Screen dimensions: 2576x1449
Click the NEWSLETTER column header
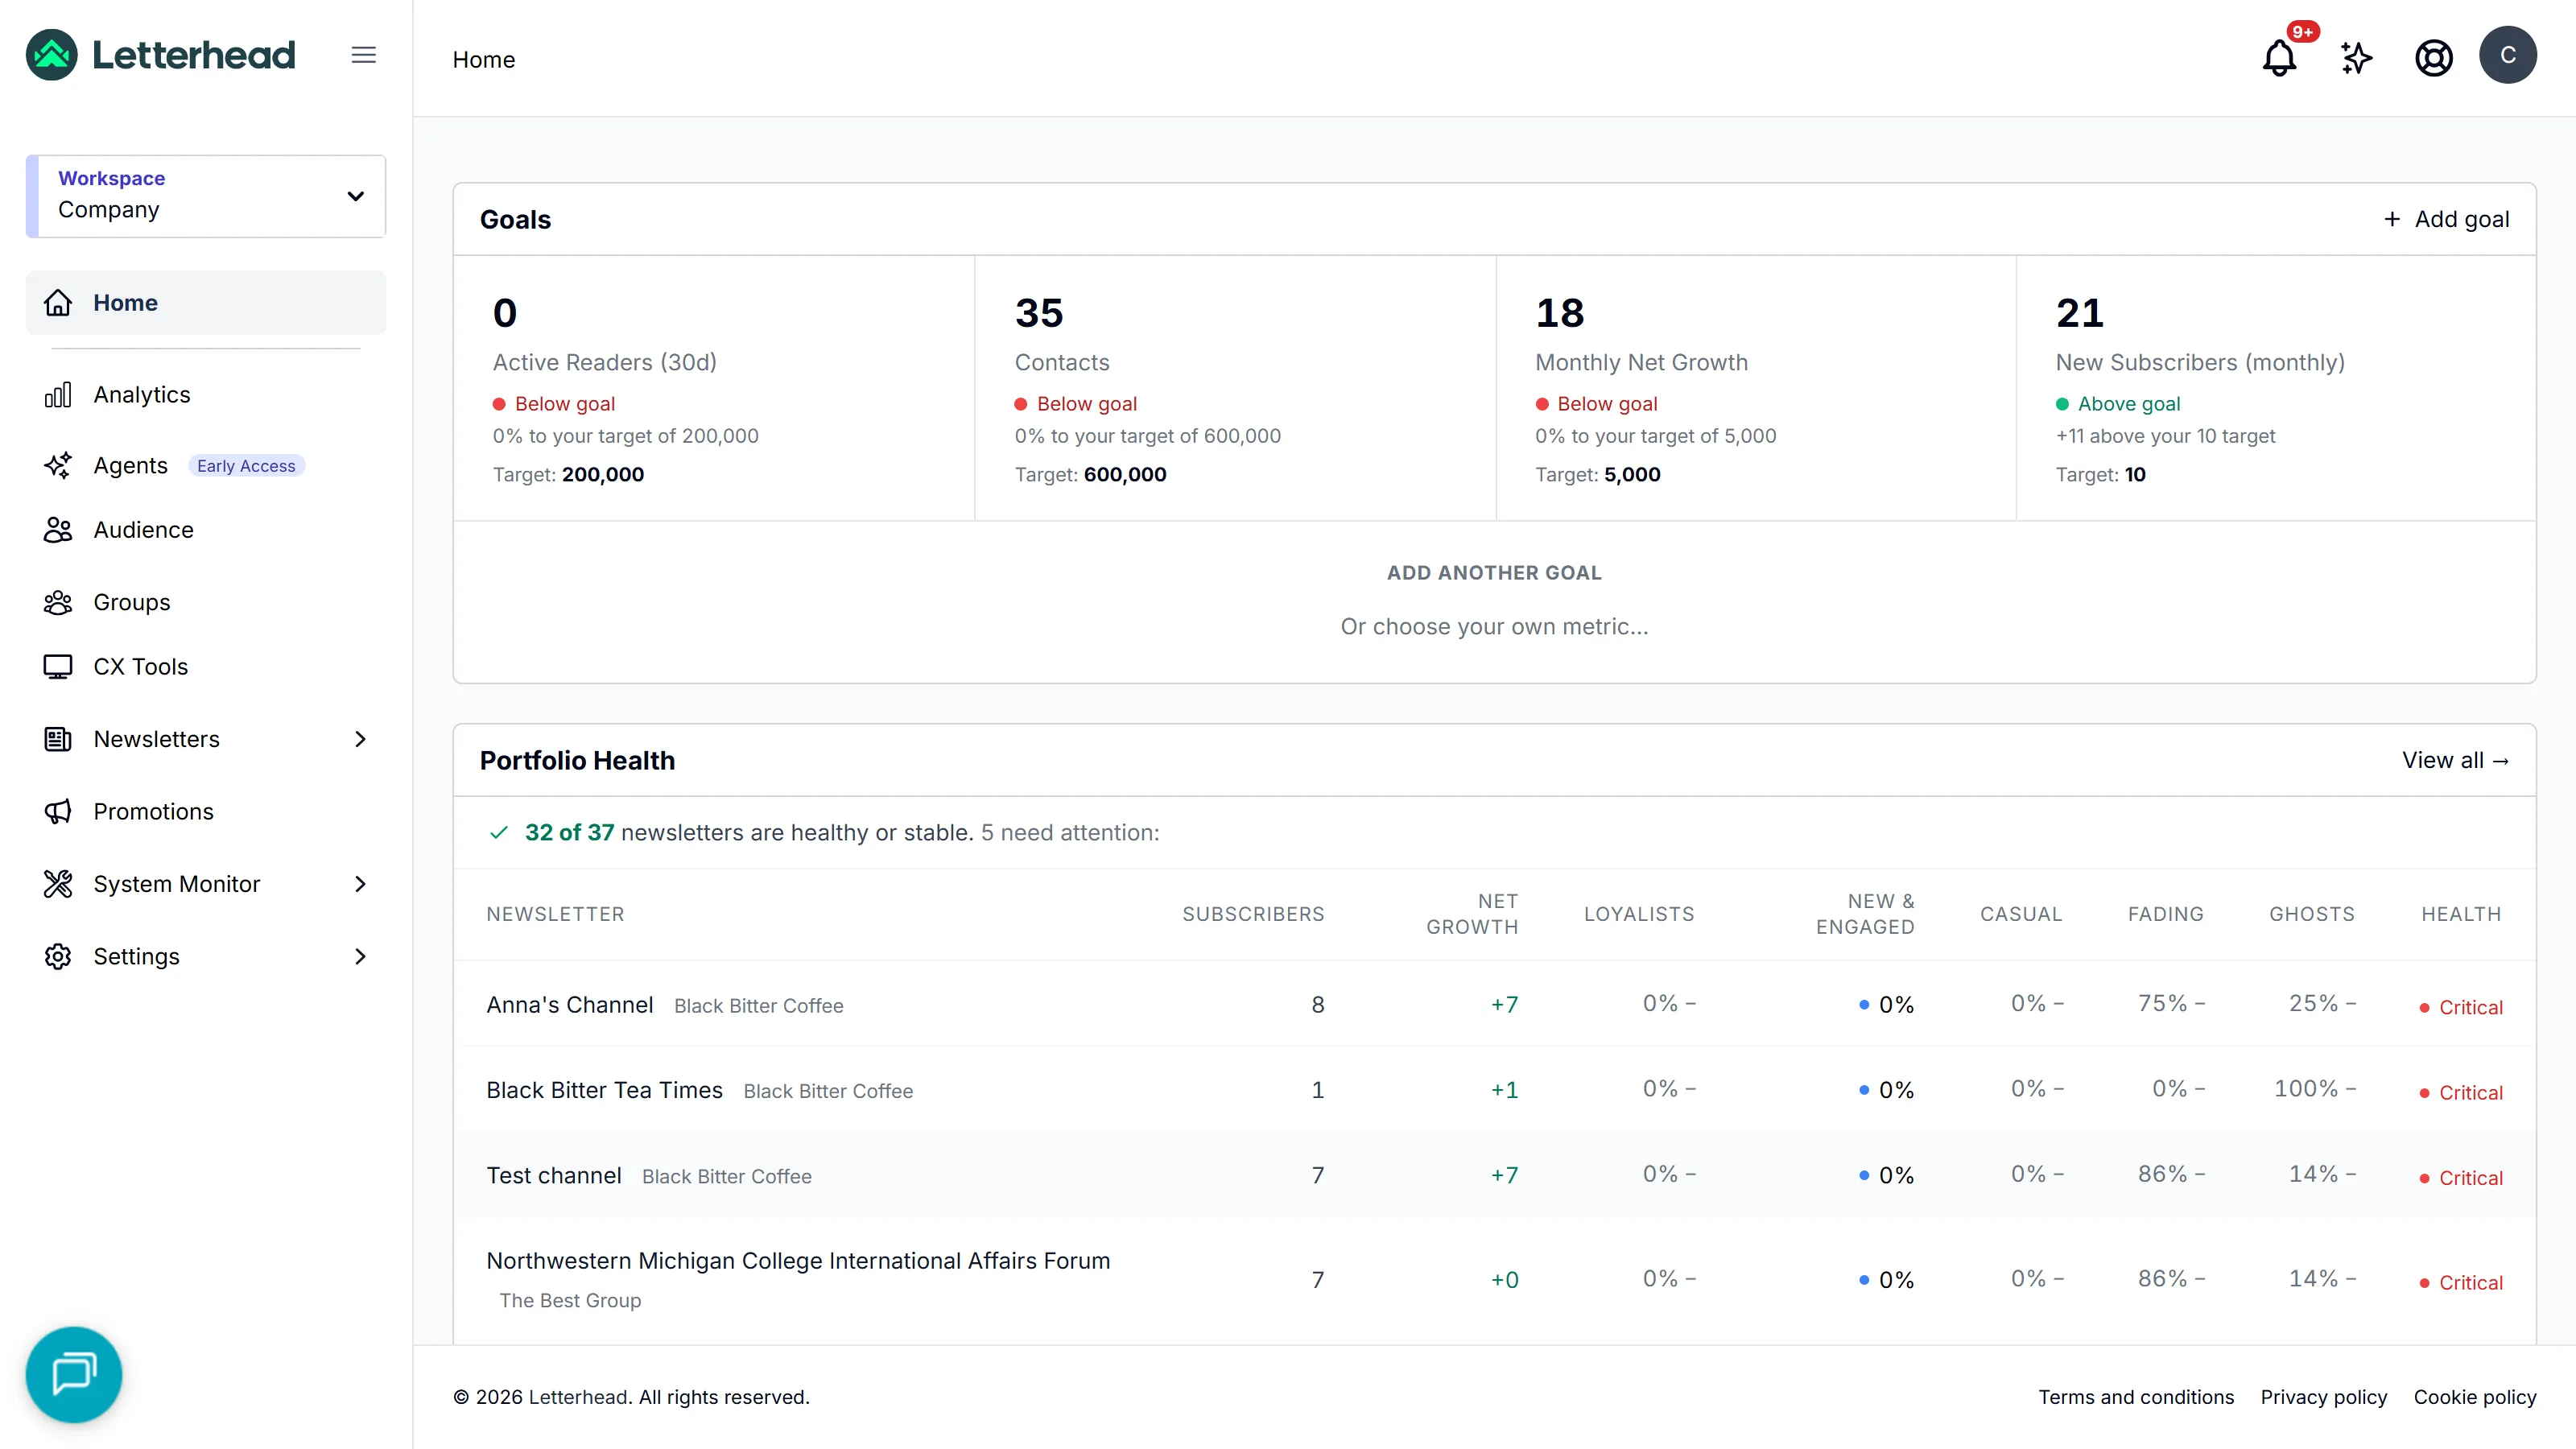coord(555,914)
